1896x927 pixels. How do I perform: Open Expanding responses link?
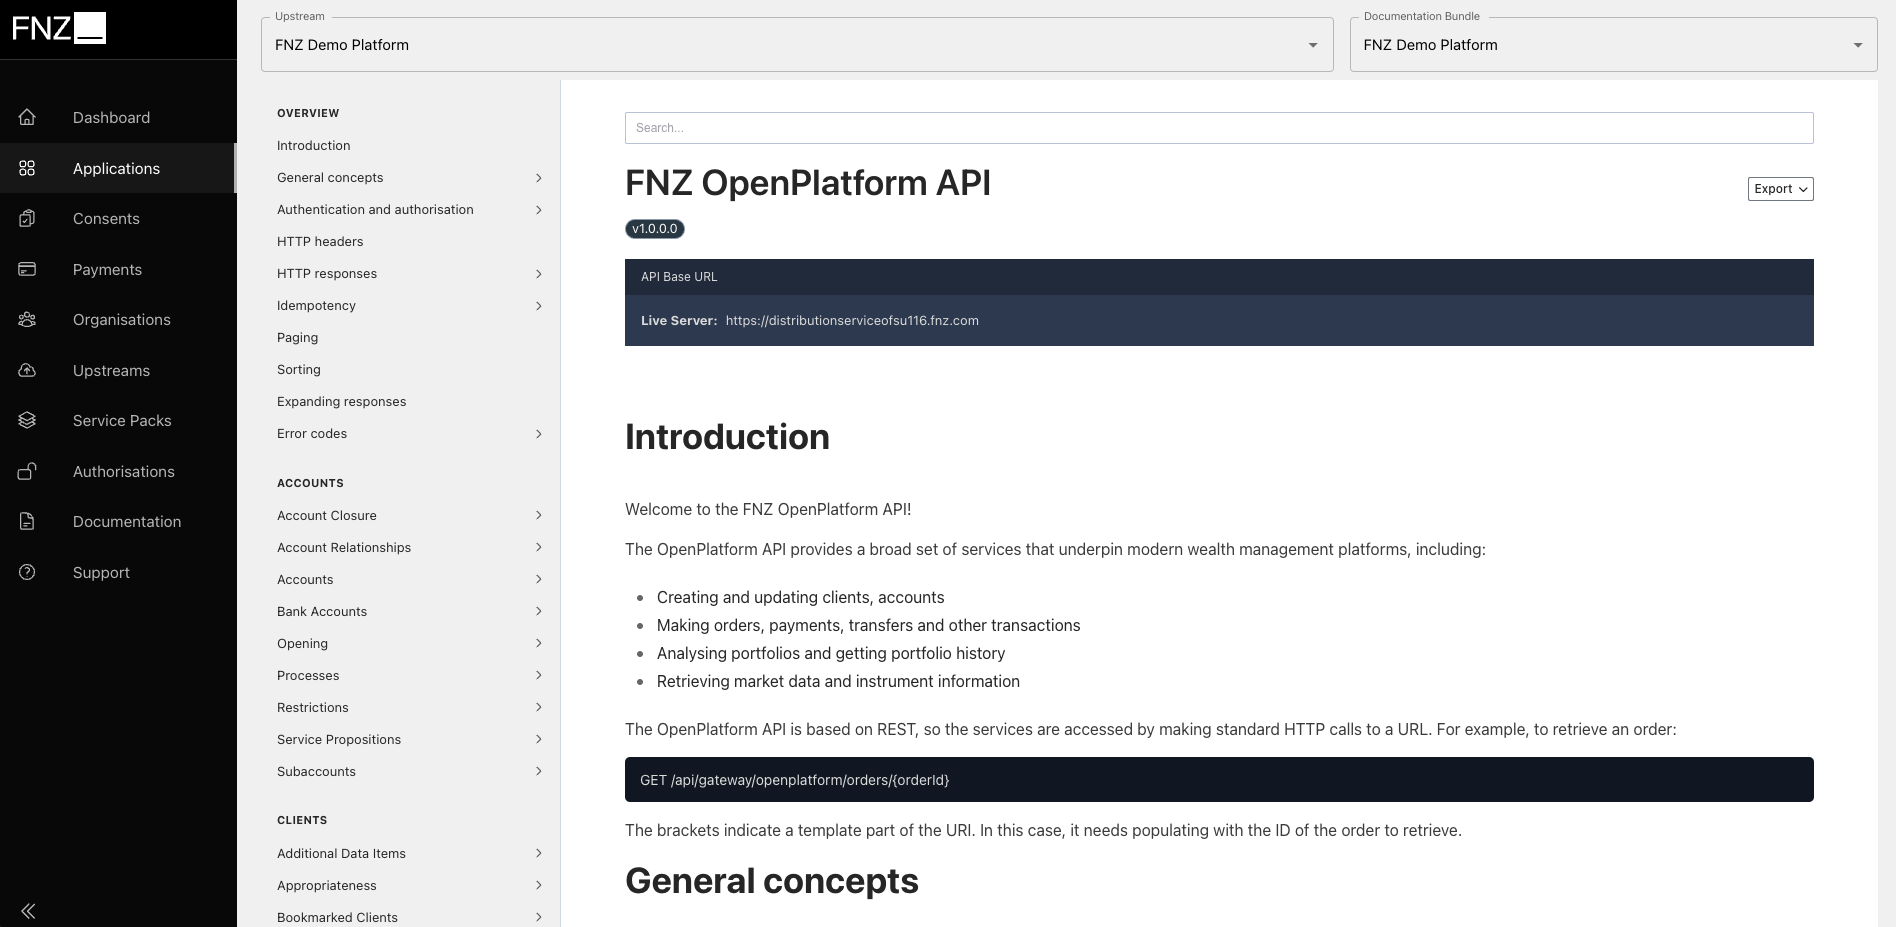(341, 401)
